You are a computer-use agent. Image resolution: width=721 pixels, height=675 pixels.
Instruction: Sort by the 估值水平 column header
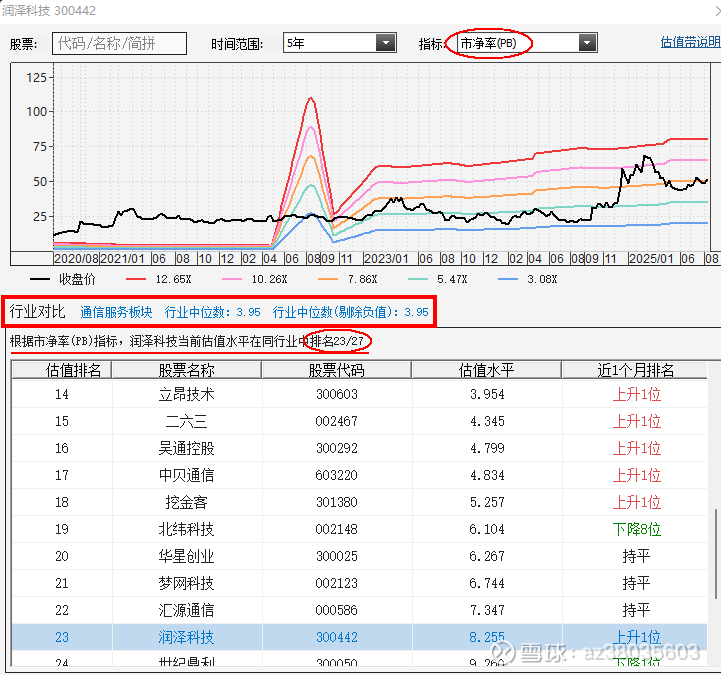[486, 370]
